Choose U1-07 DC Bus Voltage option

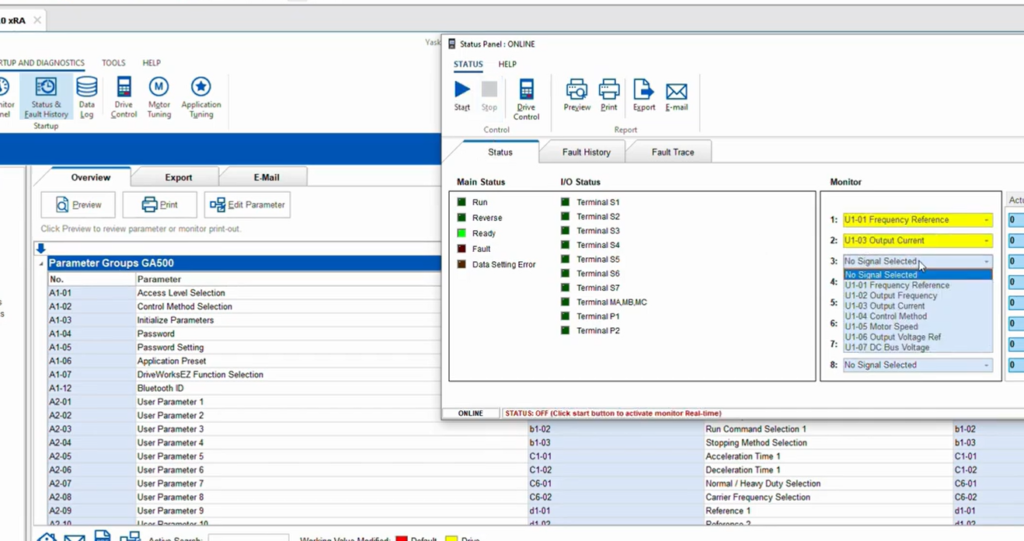coord(887,348)
